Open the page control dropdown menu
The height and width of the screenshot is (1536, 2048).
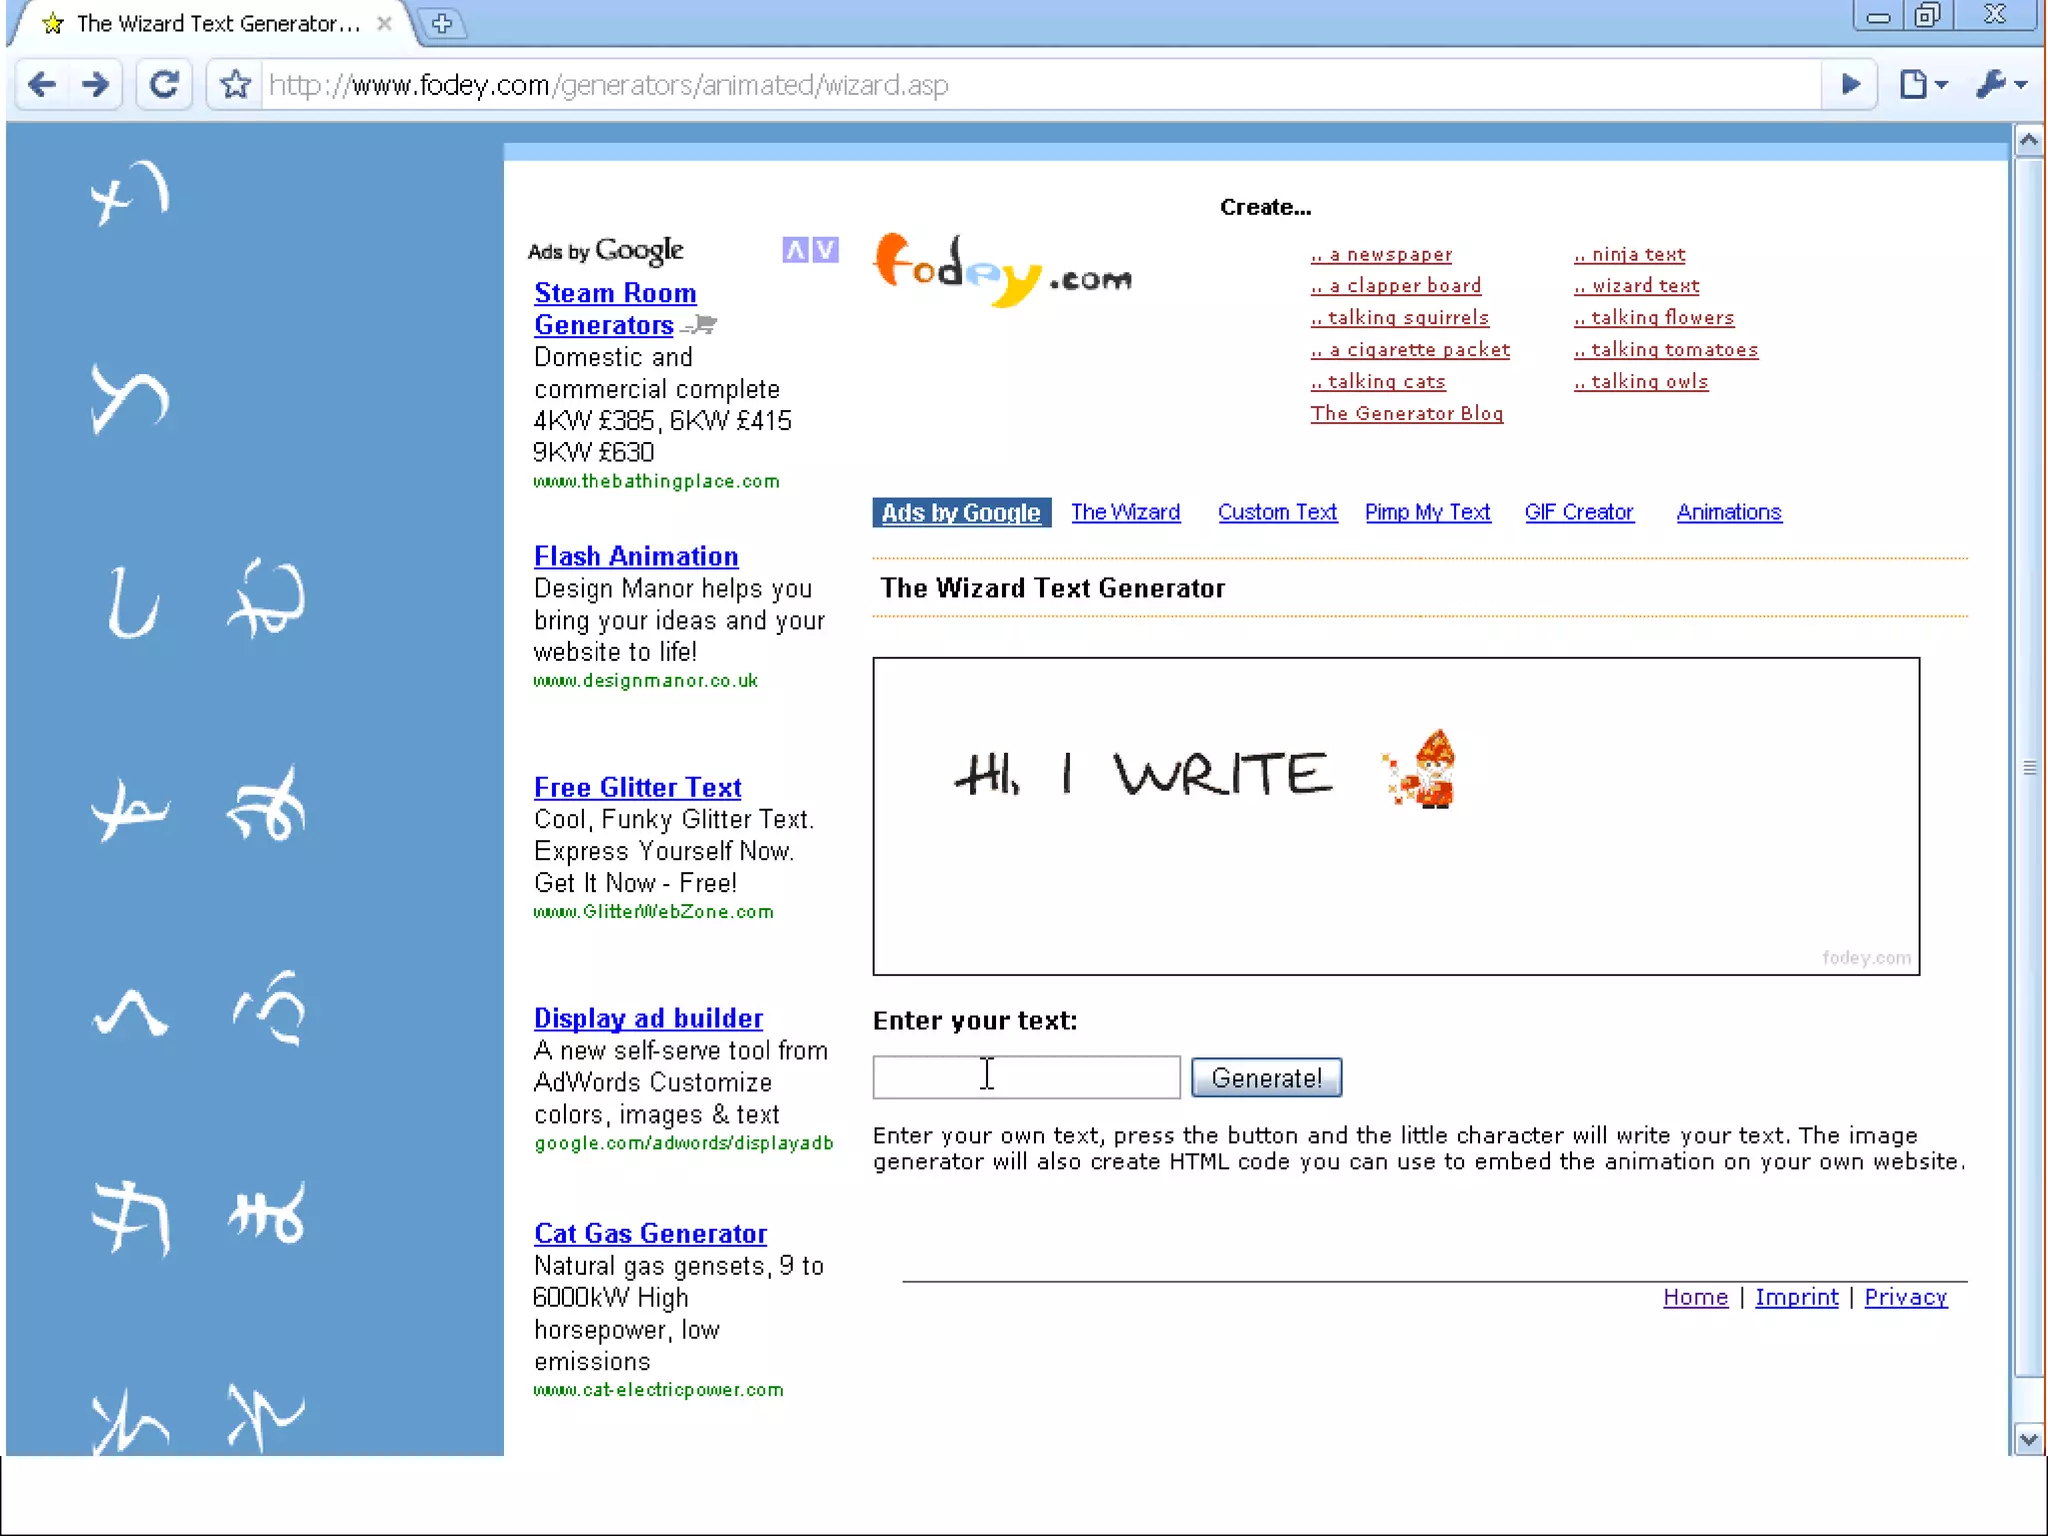1923,85
